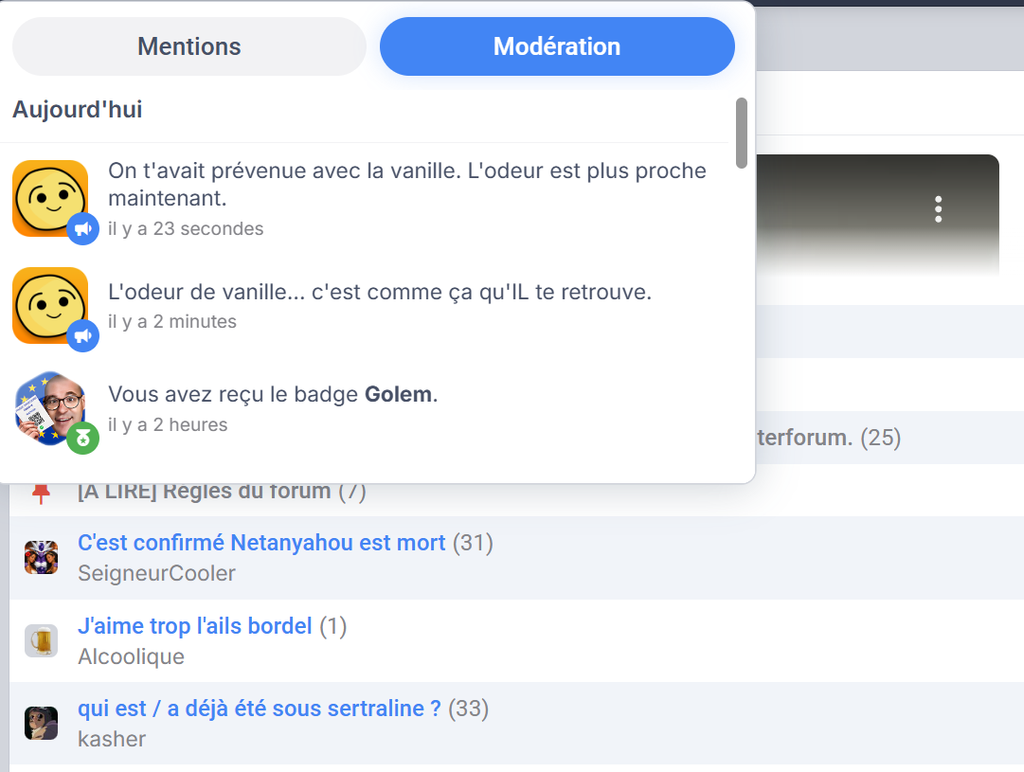1024x772 pixels.
Task: Open "[A LIRE] Règles du forum" pinned topic
Action: click(x=204, y=492)
